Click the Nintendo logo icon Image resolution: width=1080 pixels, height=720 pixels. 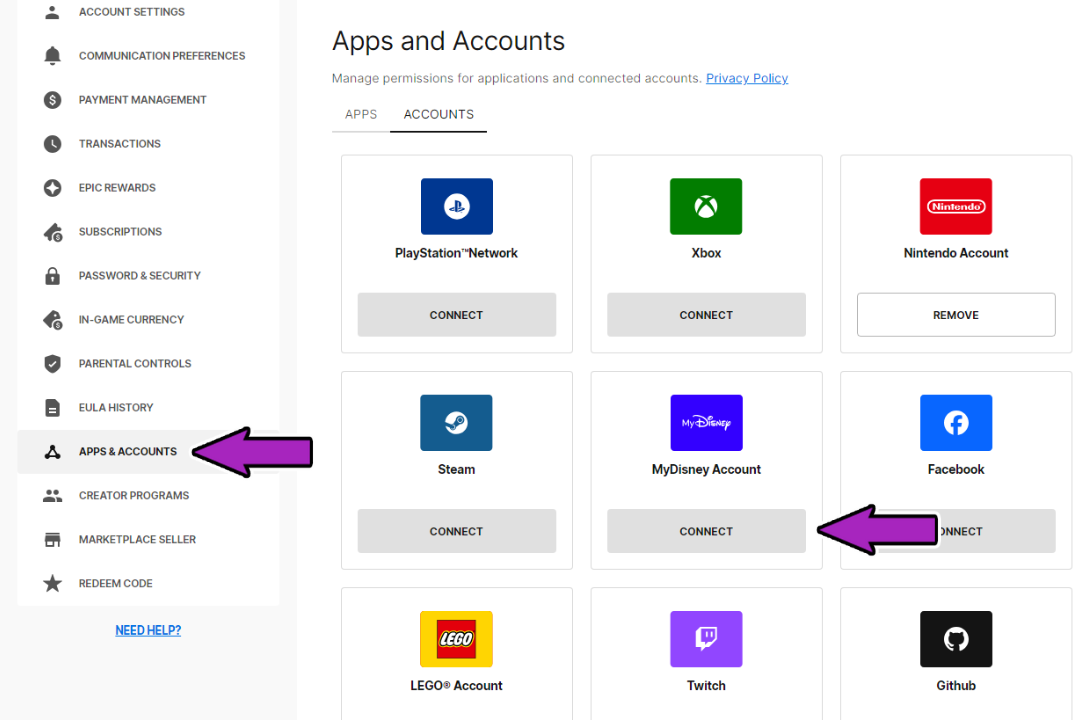click(x=955, y=207)
